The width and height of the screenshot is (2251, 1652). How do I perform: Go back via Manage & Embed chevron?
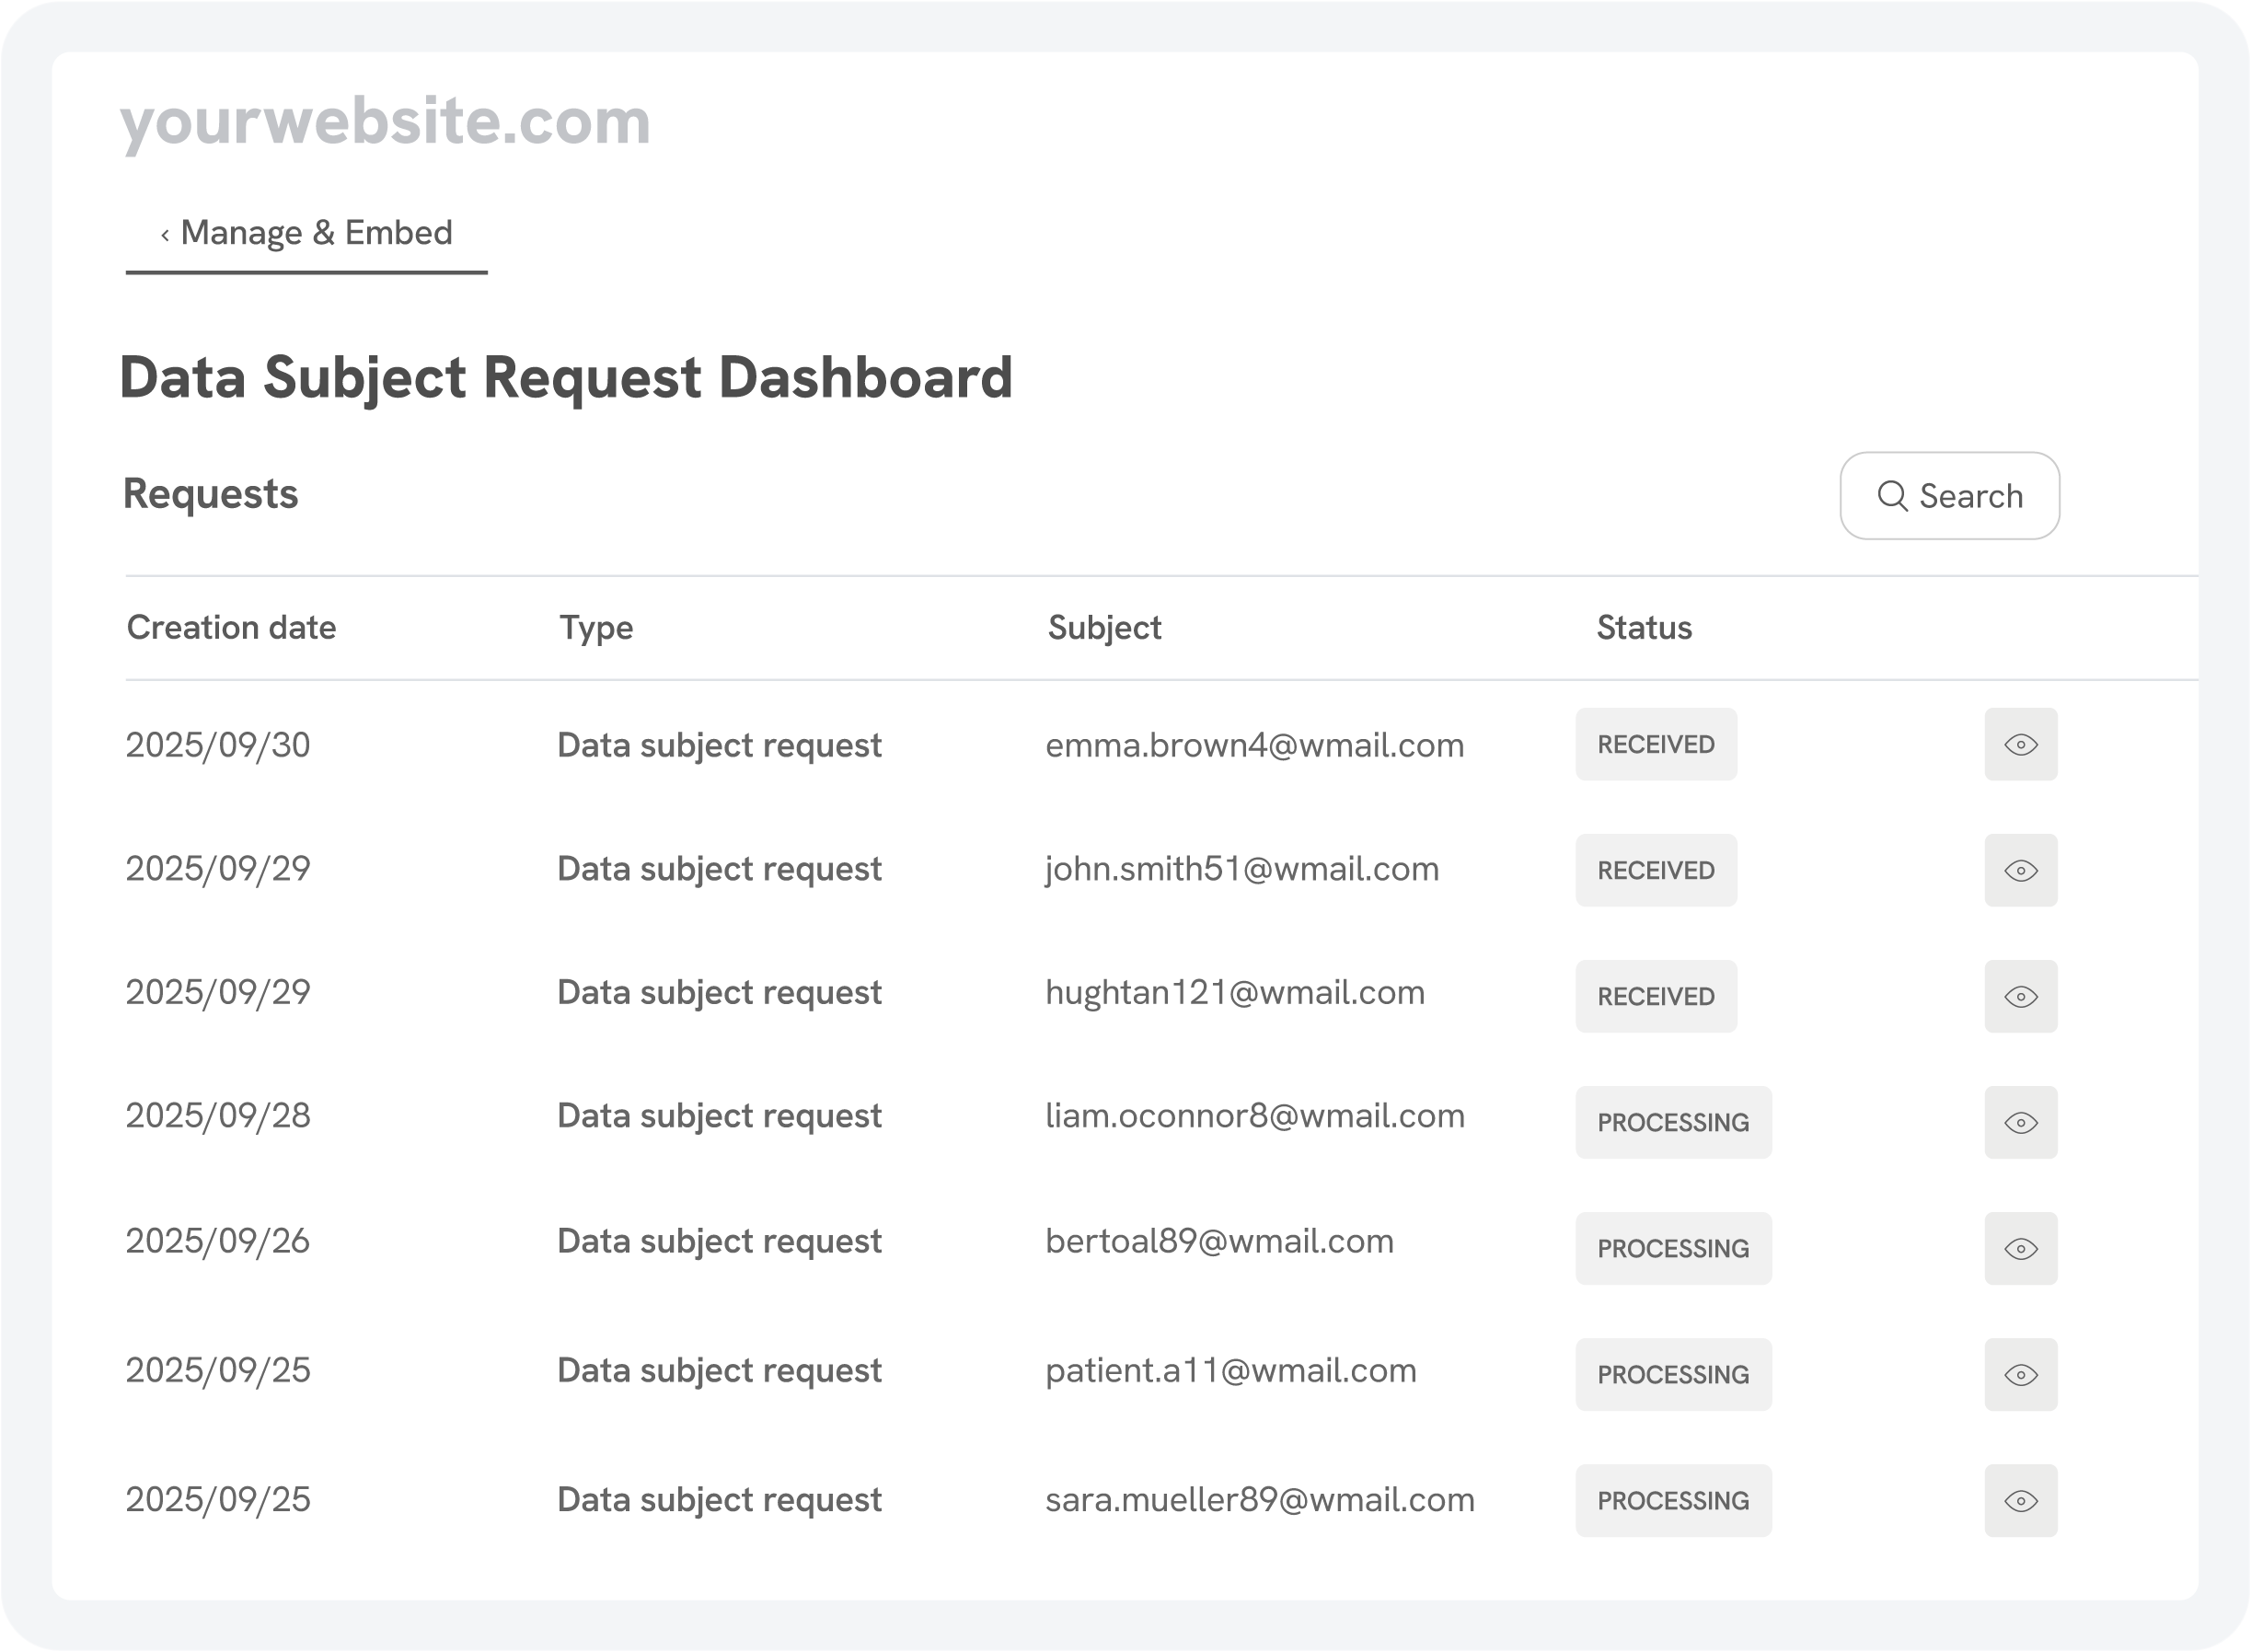click(165, 236)
